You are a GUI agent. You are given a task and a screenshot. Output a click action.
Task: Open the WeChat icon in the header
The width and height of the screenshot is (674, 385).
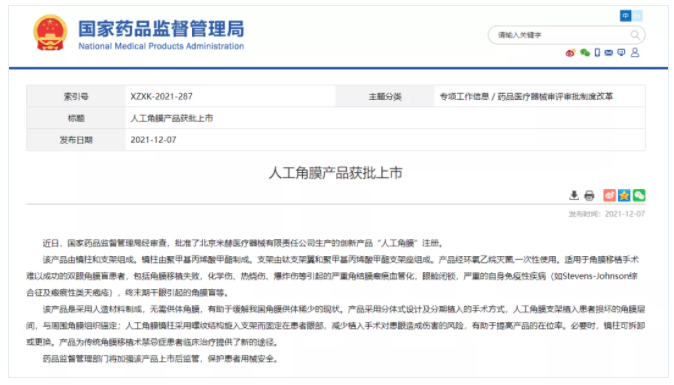(x=585, y=52)
